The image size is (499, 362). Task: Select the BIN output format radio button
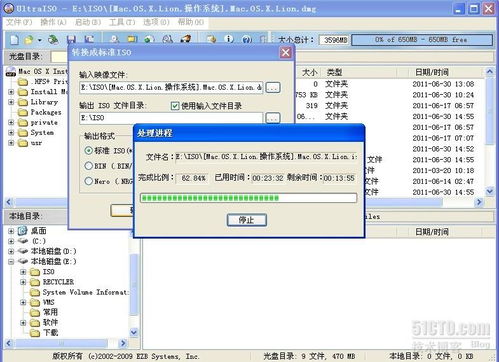click(88, 166)
